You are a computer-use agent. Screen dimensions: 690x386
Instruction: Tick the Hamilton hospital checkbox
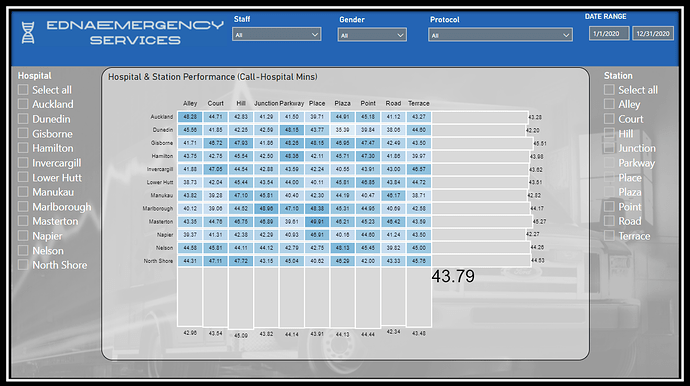[x=23, y=148]
